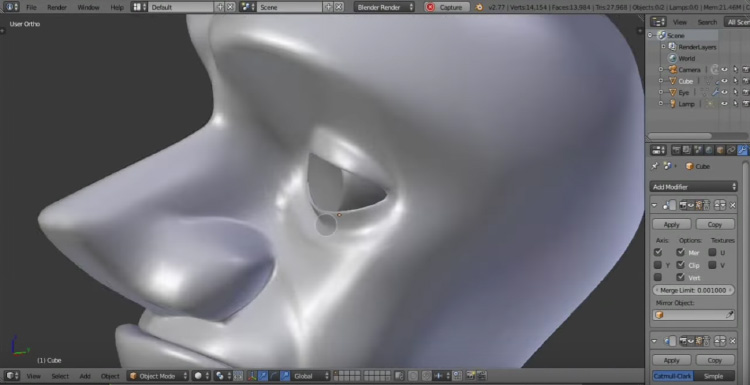750x385 pixels.
Task: Delete the Default screen layout
Action: [231, 7]
